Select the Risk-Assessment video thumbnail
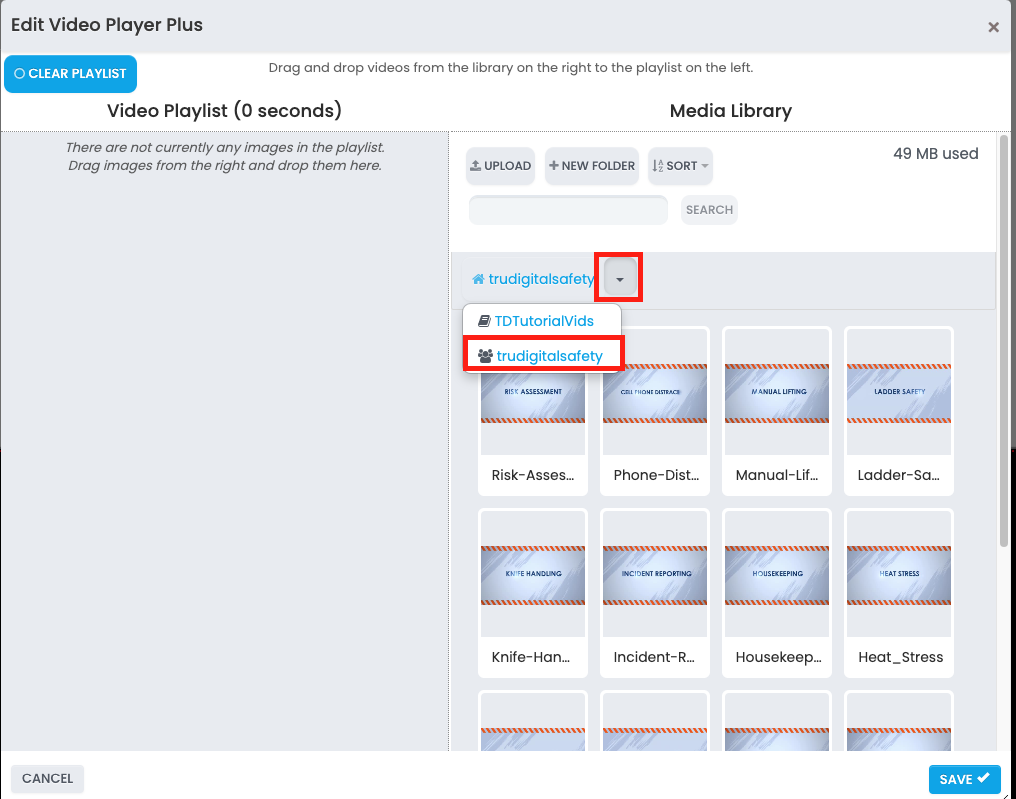This screenshot has width=1016, height=799. pos(533,393)
